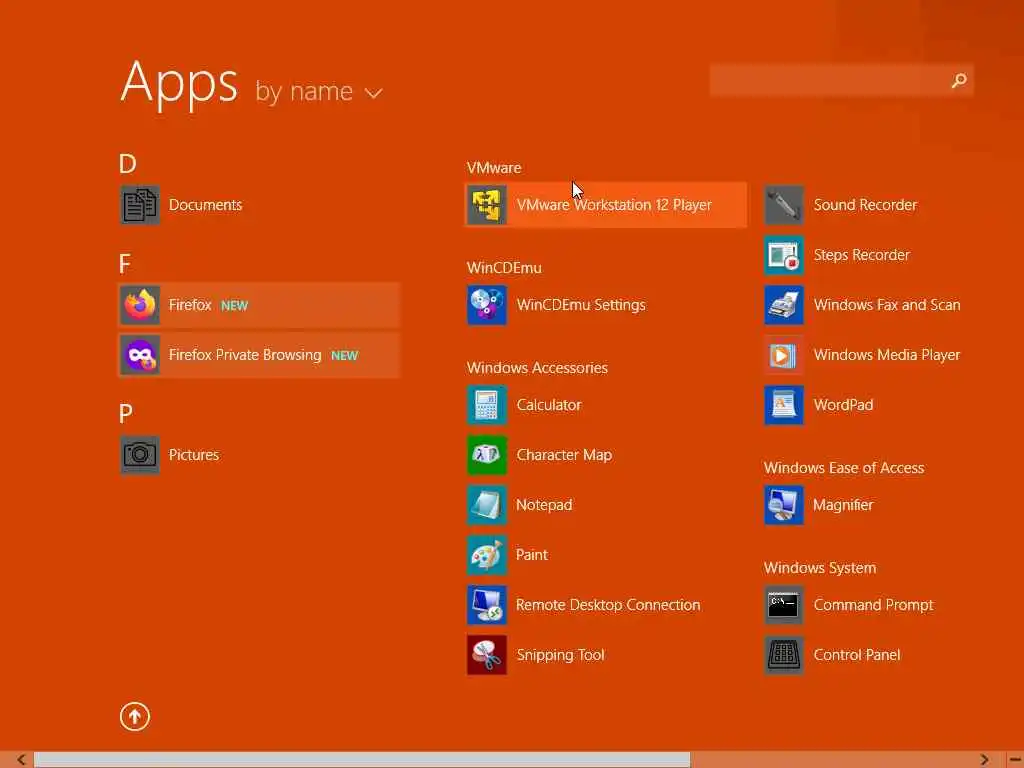Select the letter 'P' section header

pos(125,413)
